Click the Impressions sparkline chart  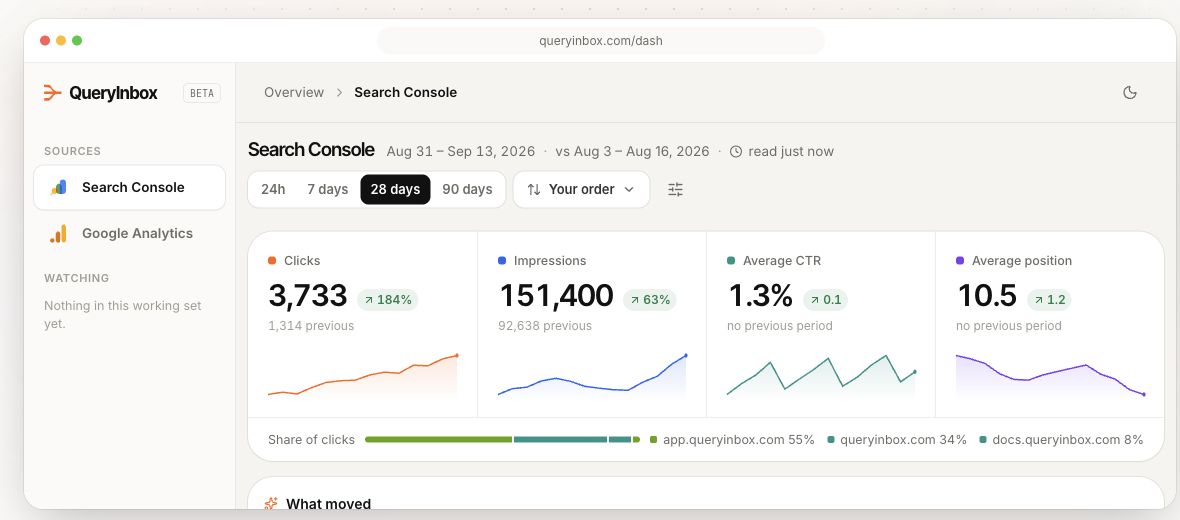(x=592, y=374)
